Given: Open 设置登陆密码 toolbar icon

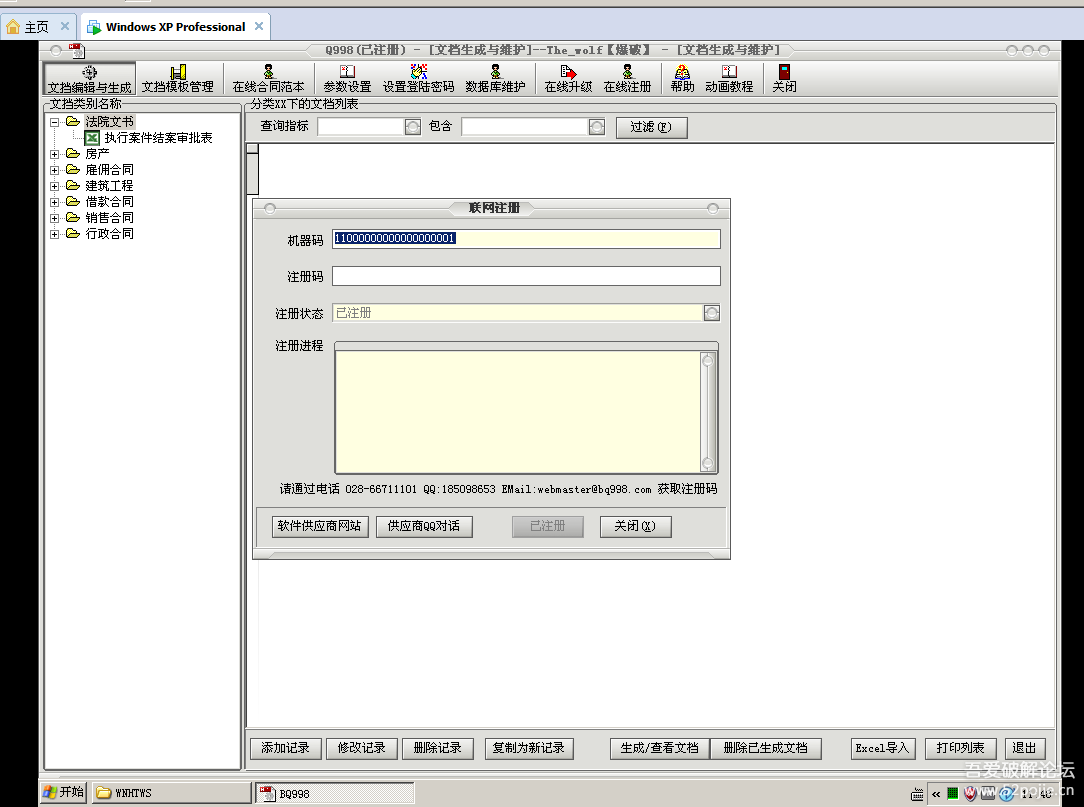Looking at the screenshot, I should 418,79.
